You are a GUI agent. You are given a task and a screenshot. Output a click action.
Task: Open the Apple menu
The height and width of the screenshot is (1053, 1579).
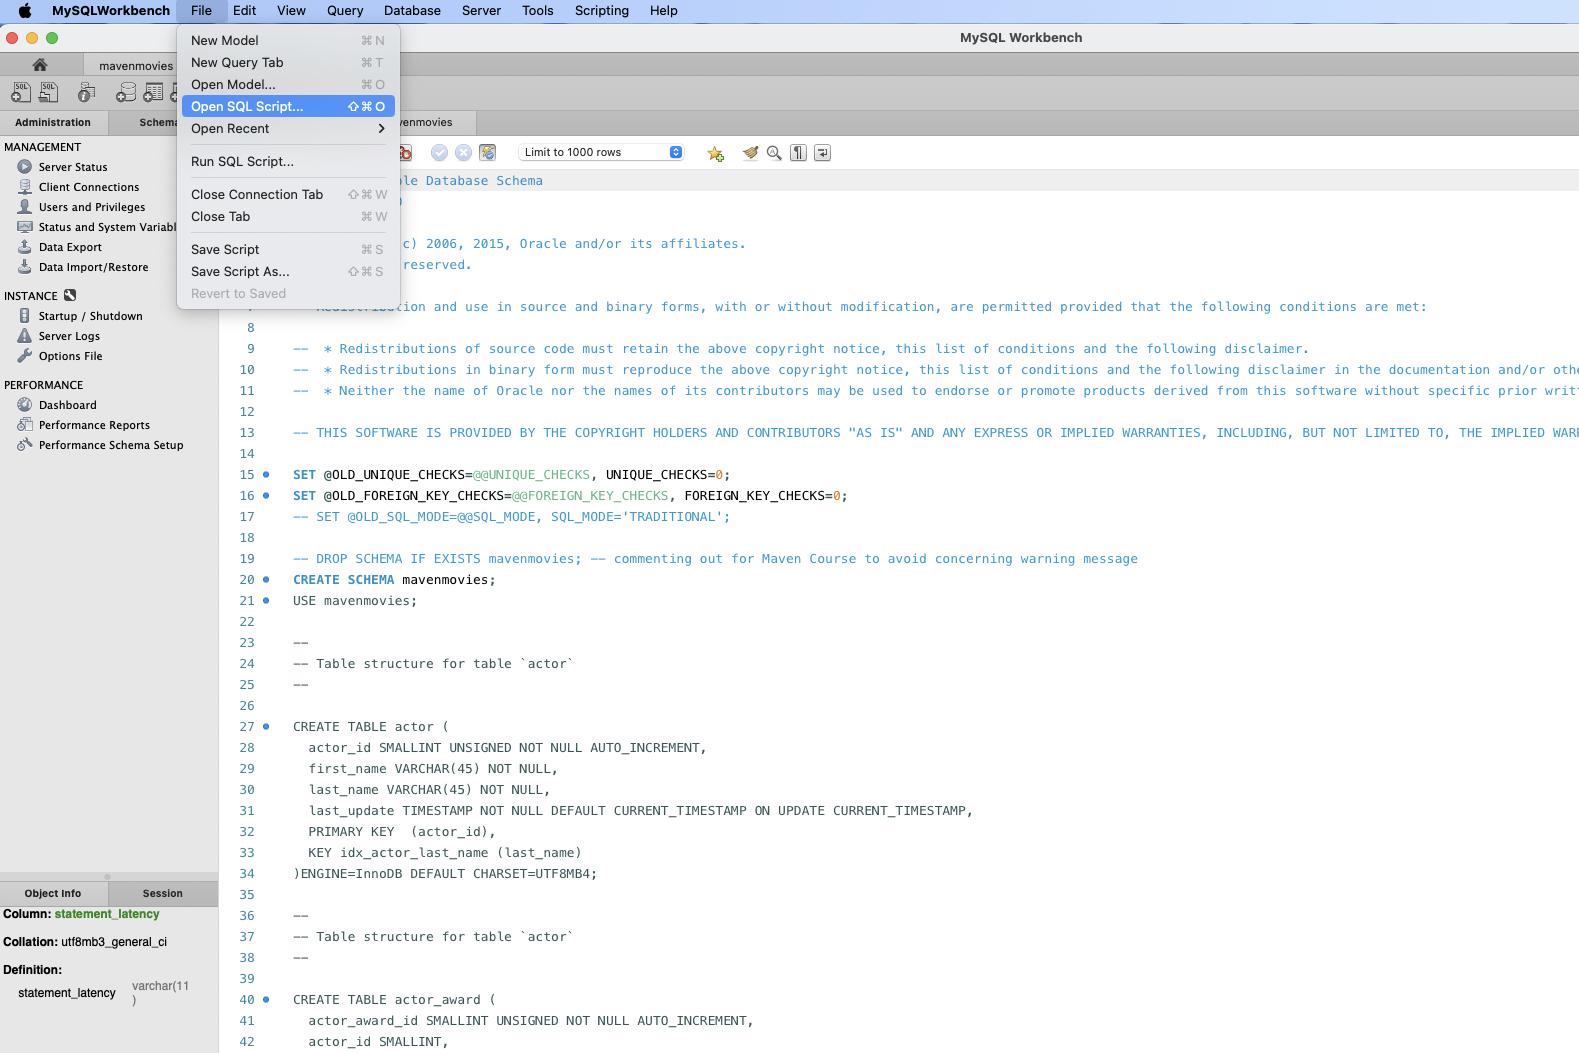pyautogui.click(x=25, y=10)
